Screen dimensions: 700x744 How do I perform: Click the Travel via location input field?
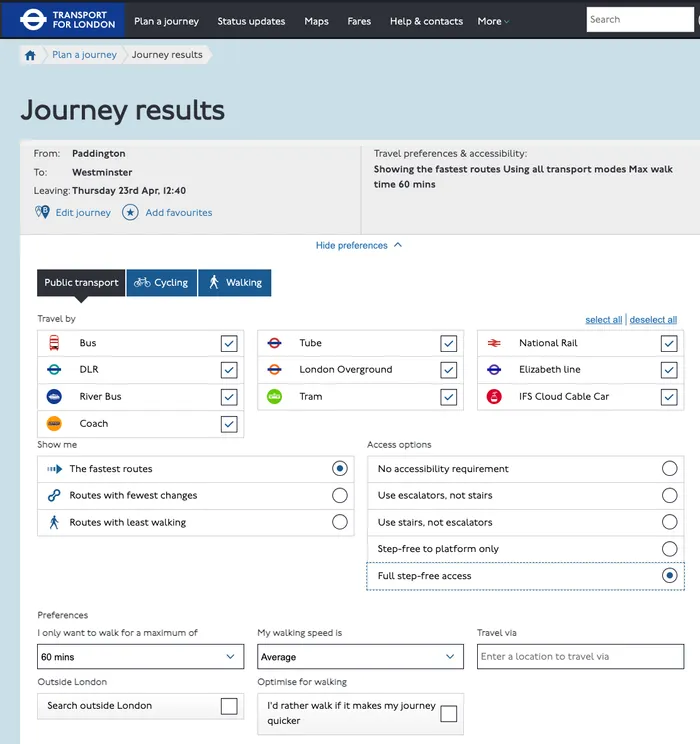[x=580, y=657]
